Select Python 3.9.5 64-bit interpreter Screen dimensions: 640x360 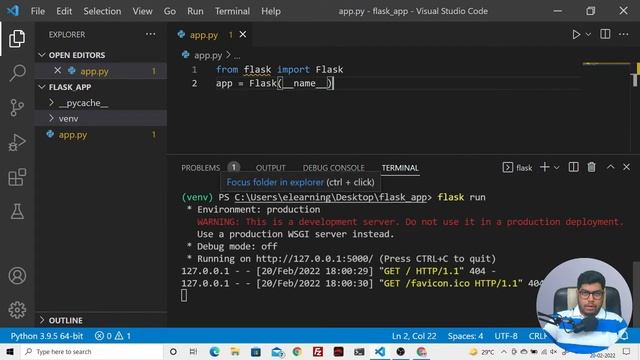pos(47,336)
